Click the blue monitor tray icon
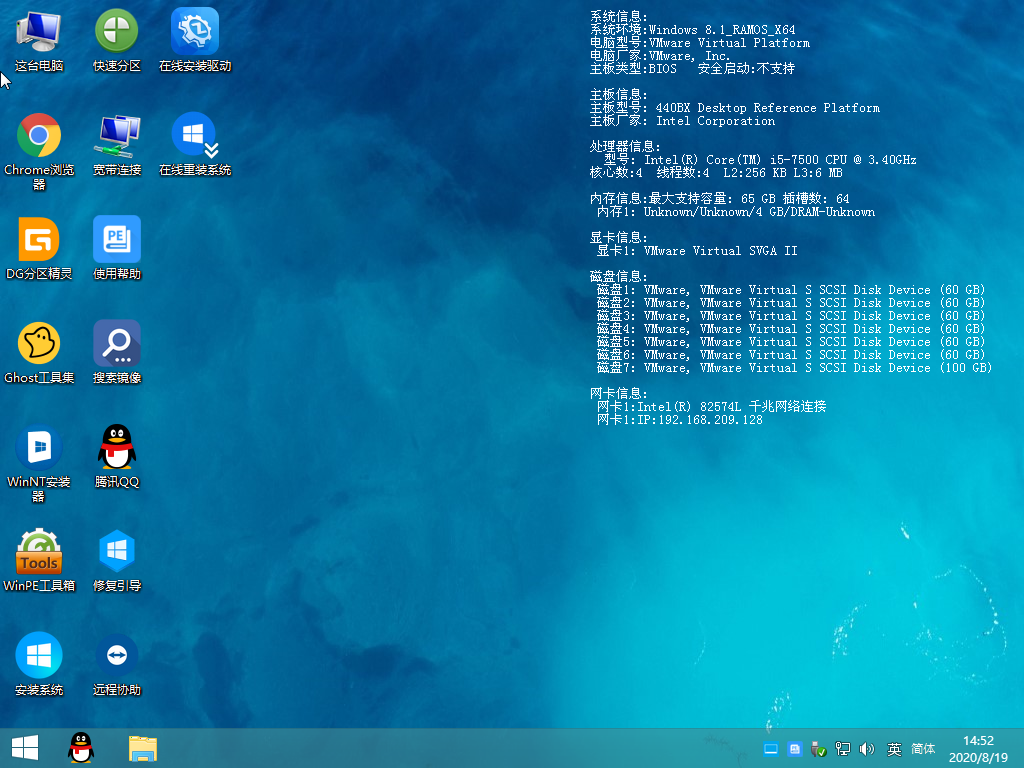Screen dimensions: 1024x768 tap(771, 749)
